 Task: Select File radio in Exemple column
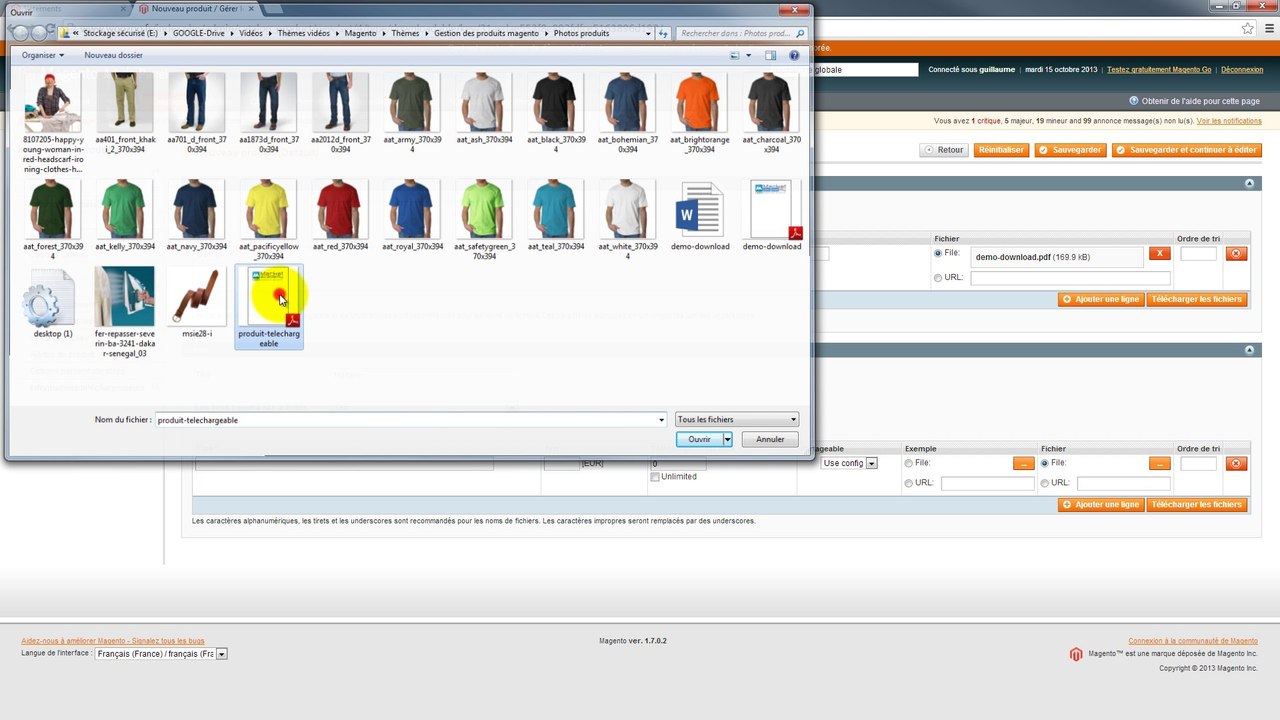[x=909, y=464]
